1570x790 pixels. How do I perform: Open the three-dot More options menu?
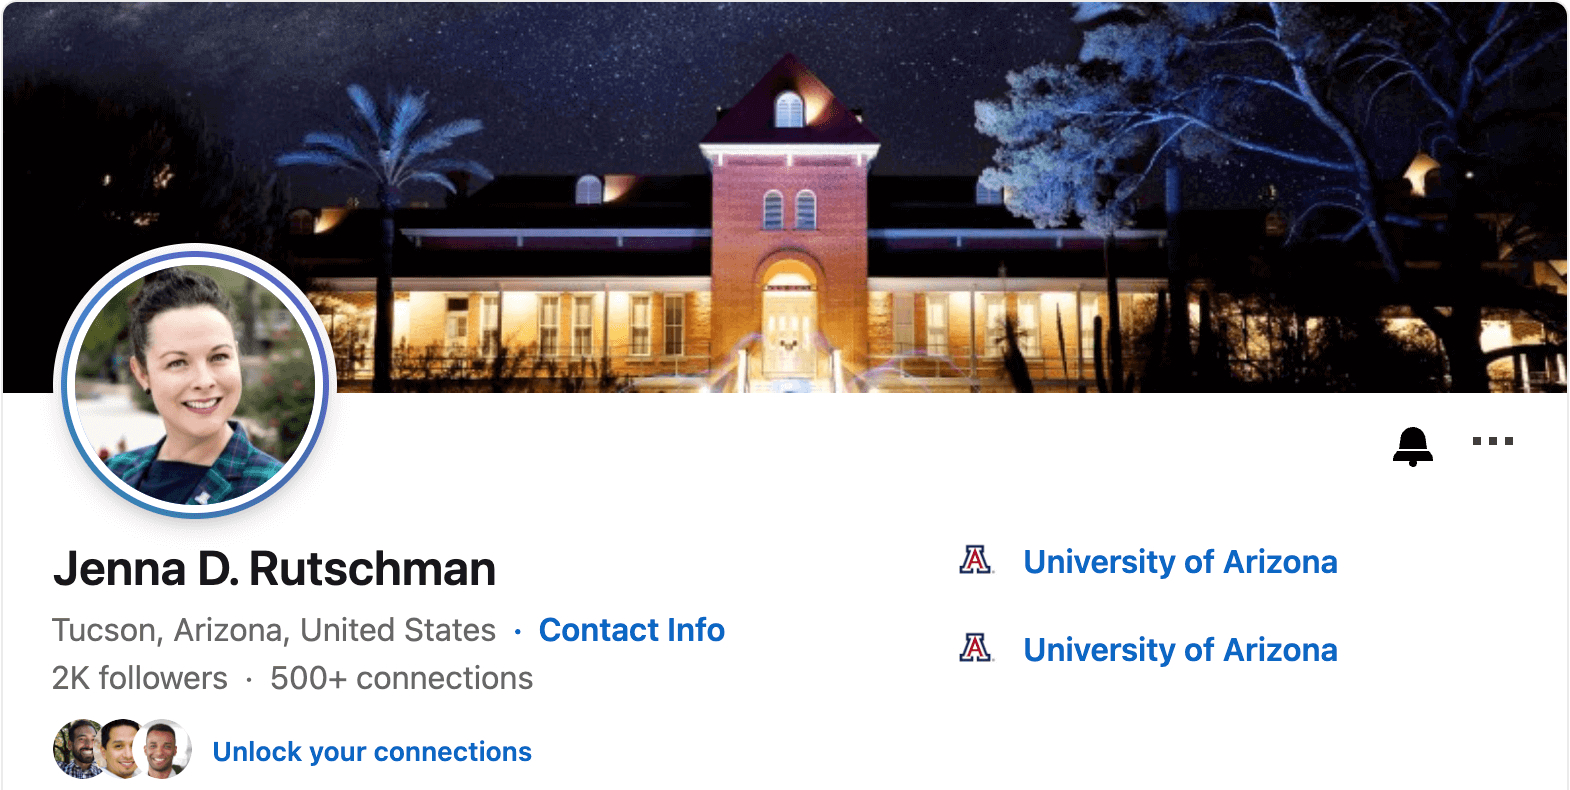(x=1492, y=441)
